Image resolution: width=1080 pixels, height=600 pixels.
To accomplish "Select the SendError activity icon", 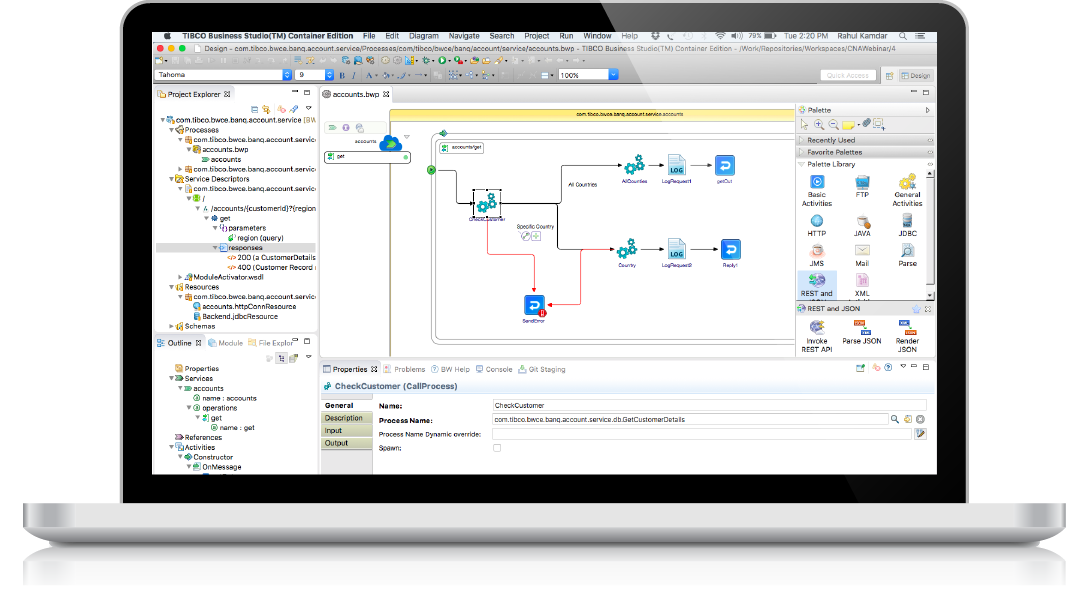I will pos(534,304).
